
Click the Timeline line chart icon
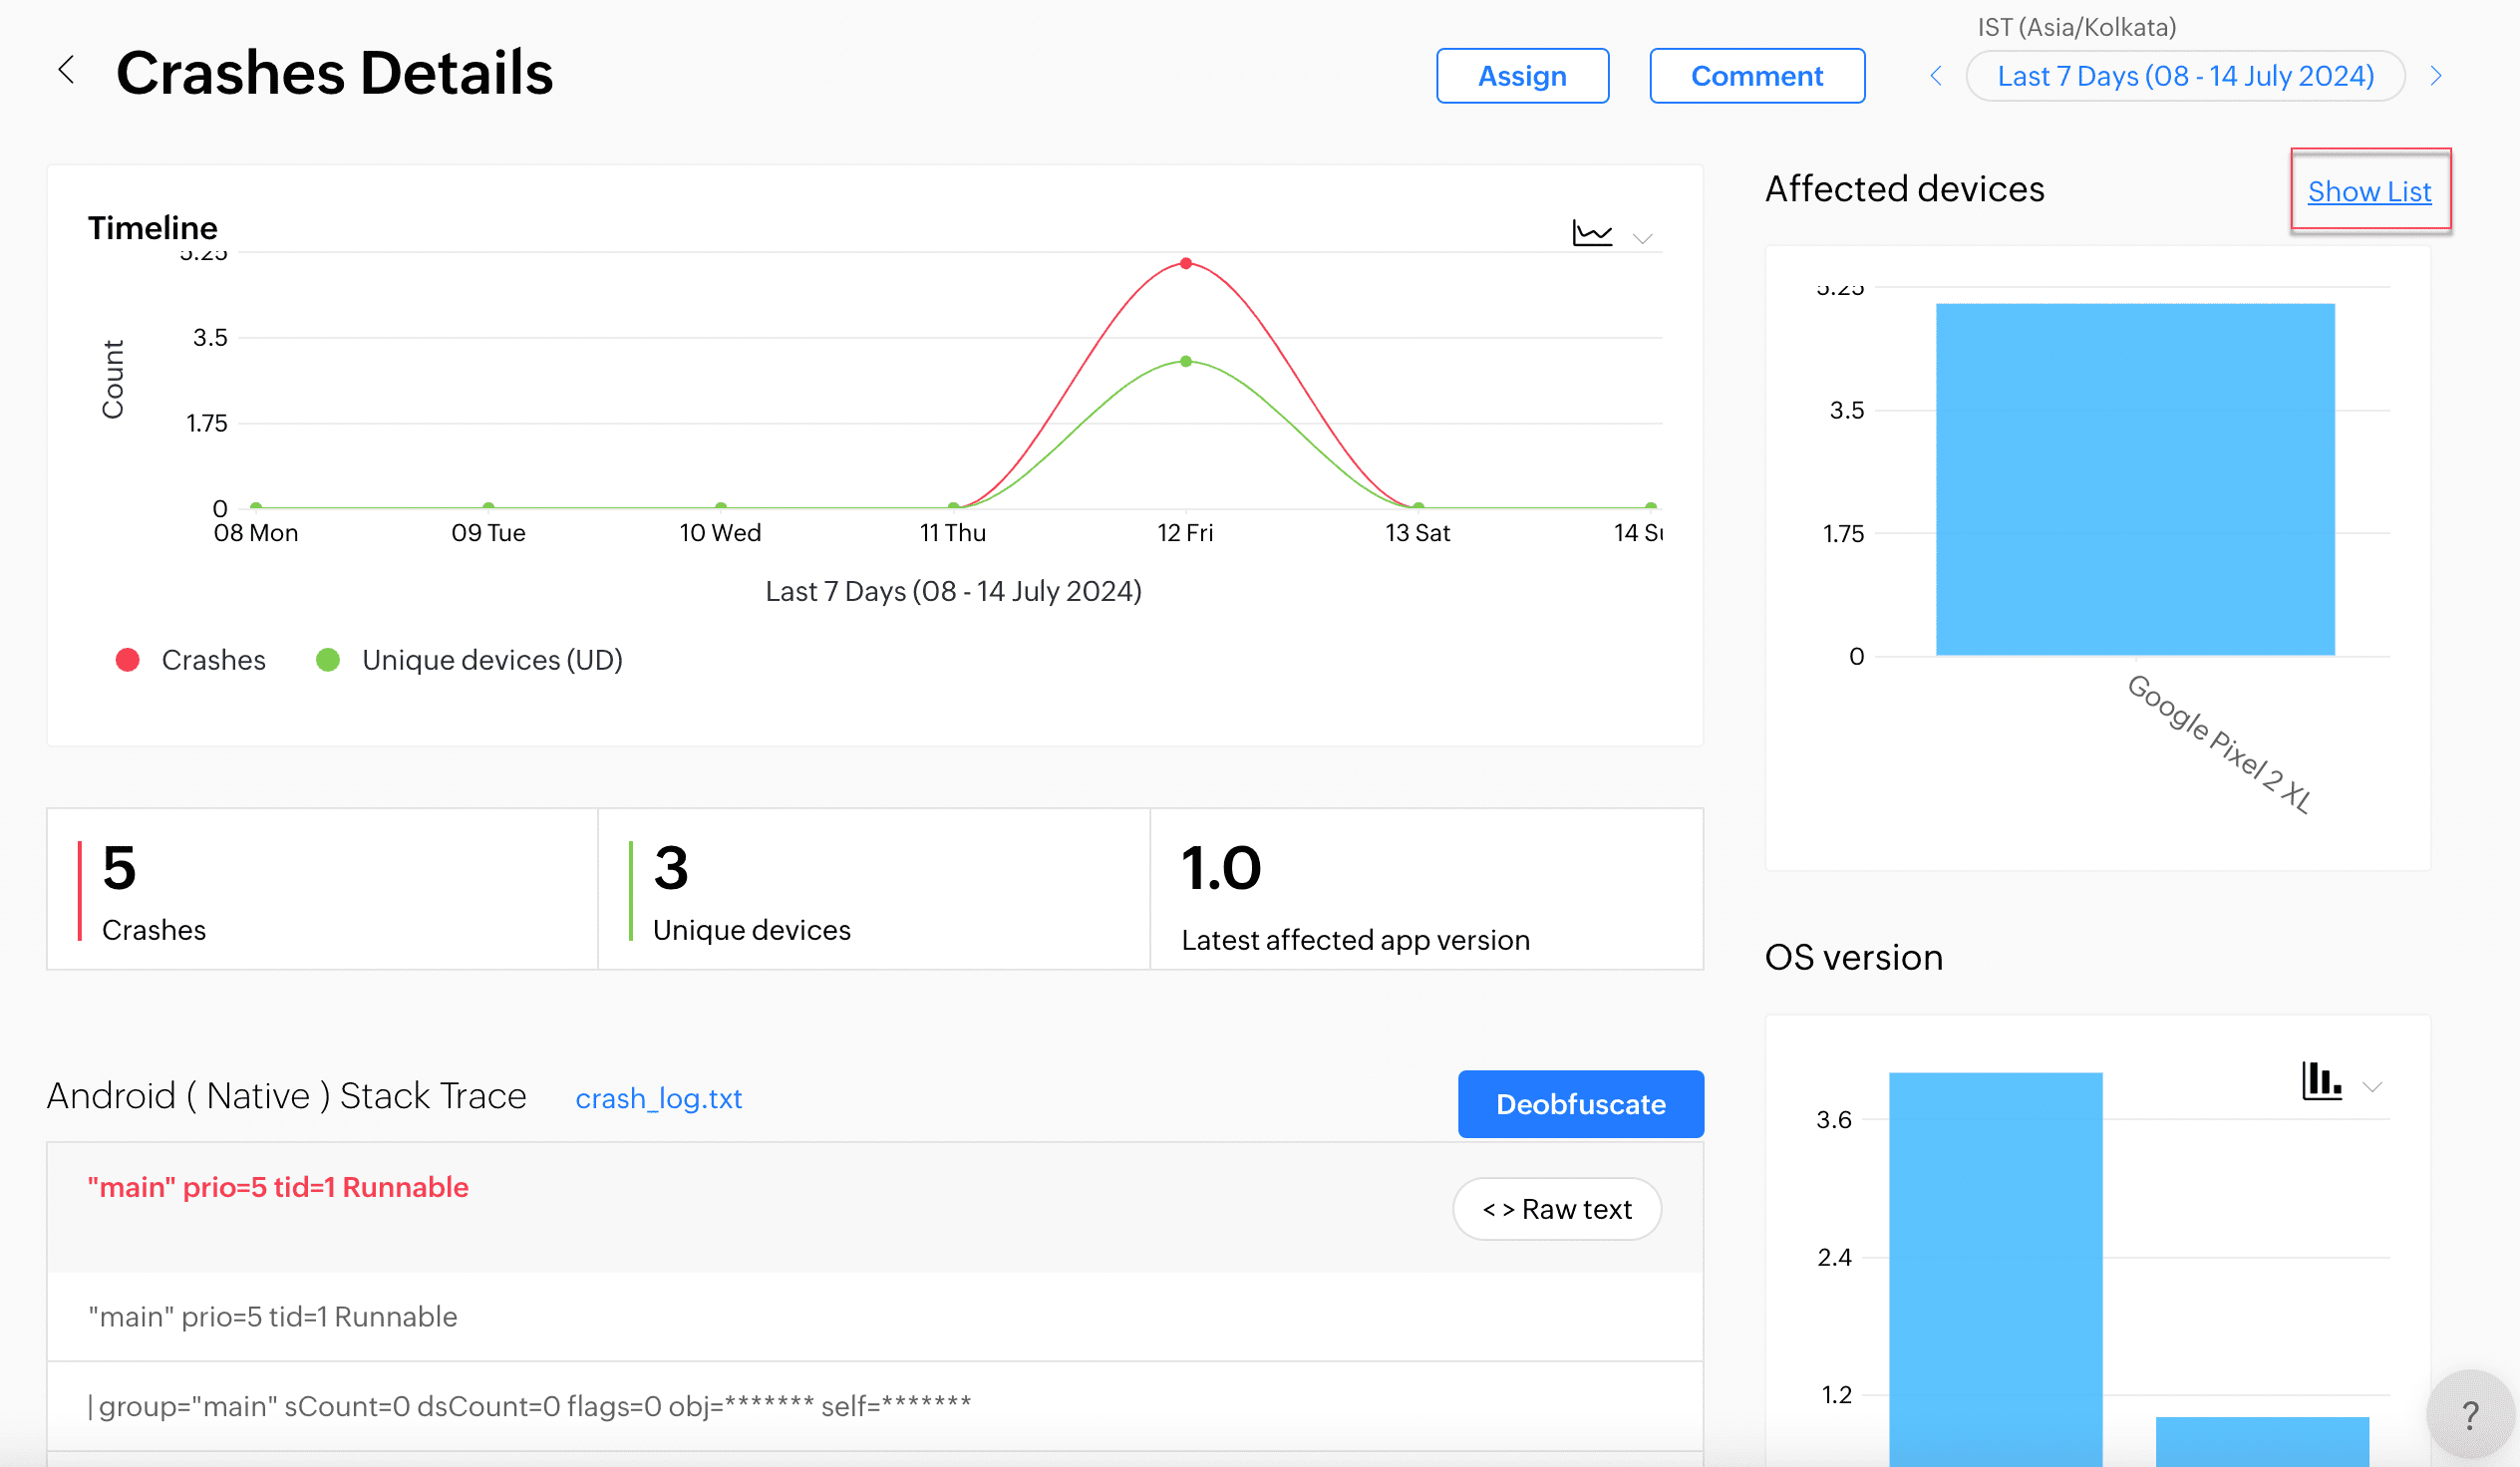point(1591,234)
